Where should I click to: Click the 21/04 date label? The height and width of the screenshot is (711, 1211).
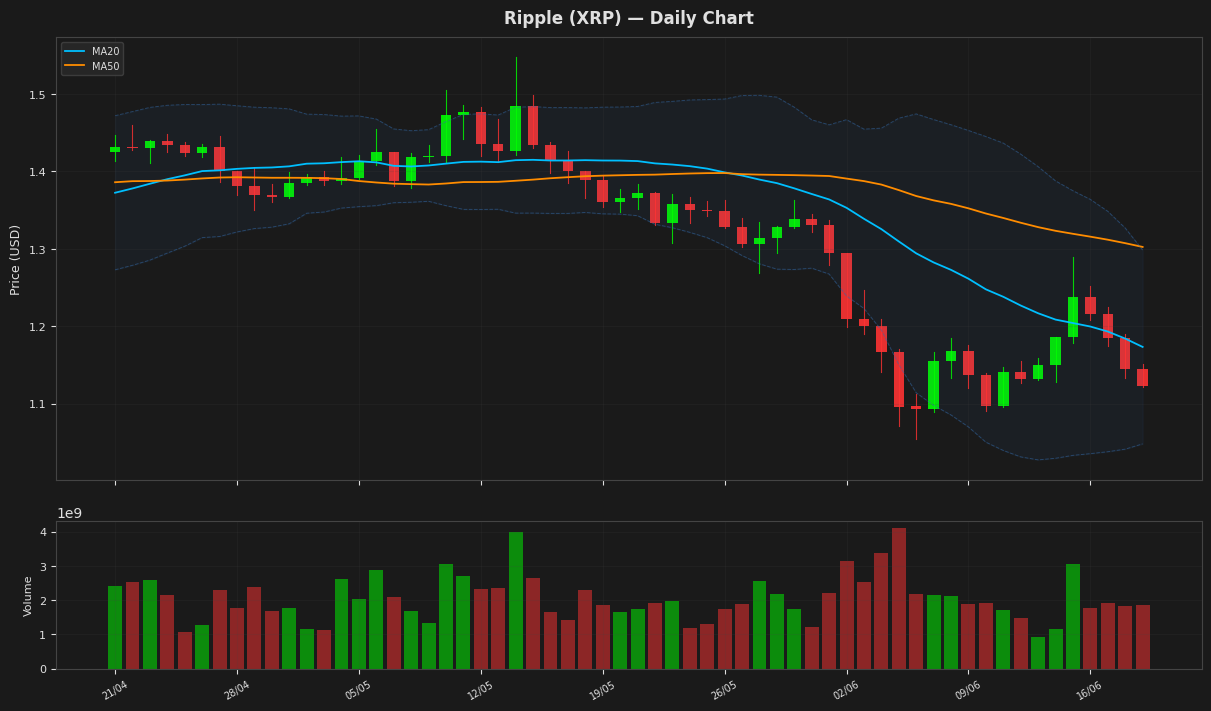[x=115, y=690]
